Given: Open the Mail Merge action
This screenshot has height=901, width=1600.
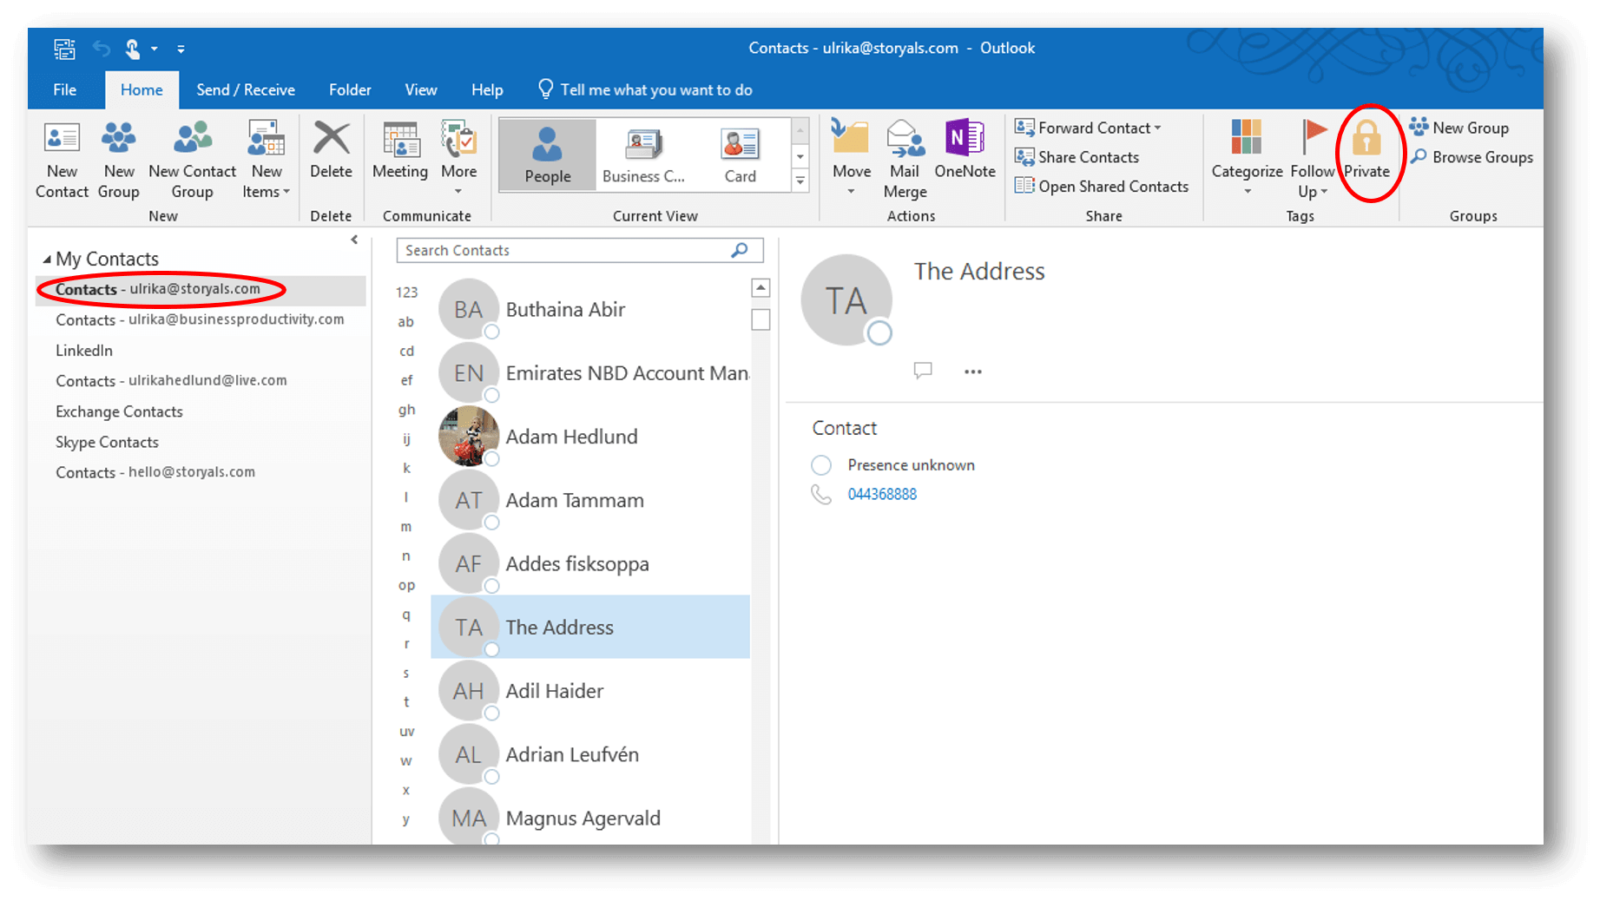Looking at the screenshot, I should pos(905,158).
